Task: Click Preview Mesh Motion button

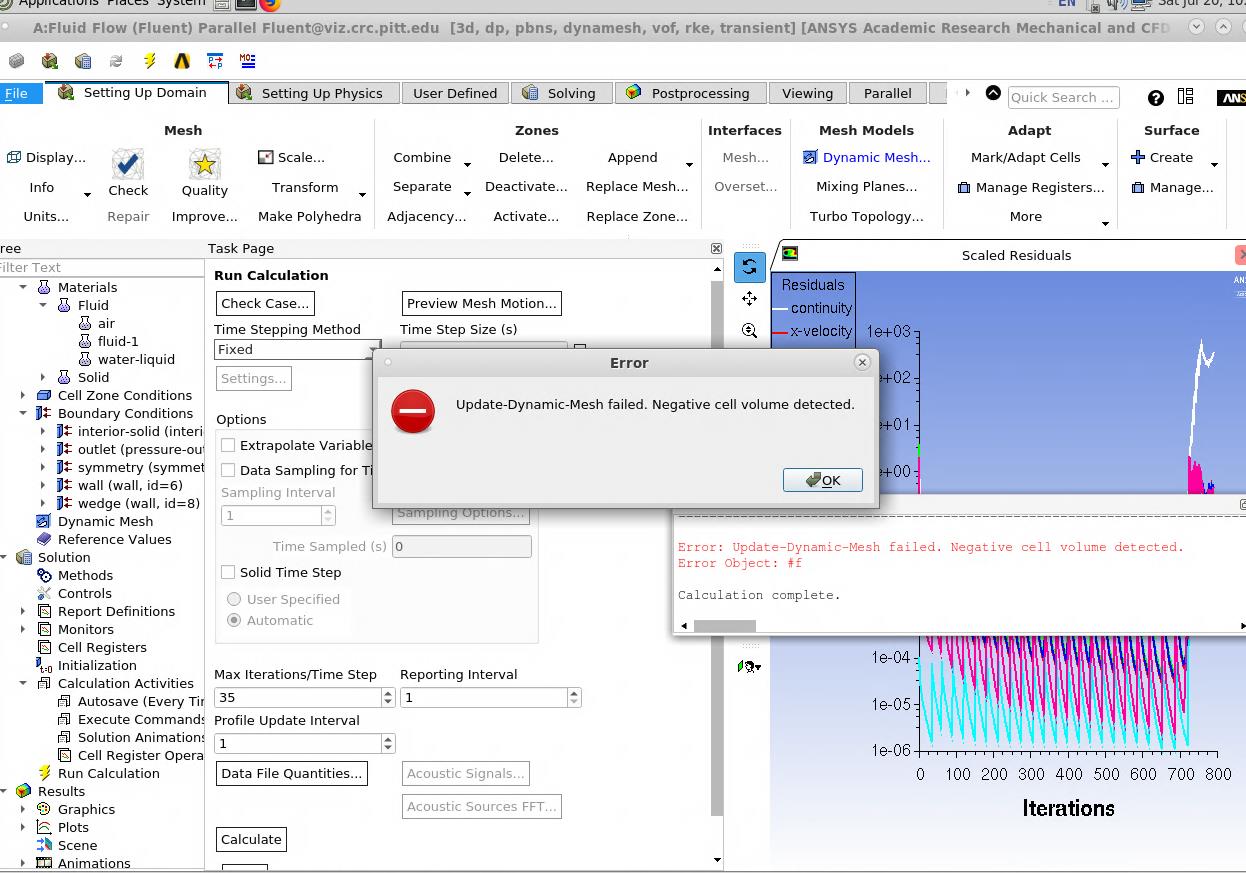Action: point(481,303)
